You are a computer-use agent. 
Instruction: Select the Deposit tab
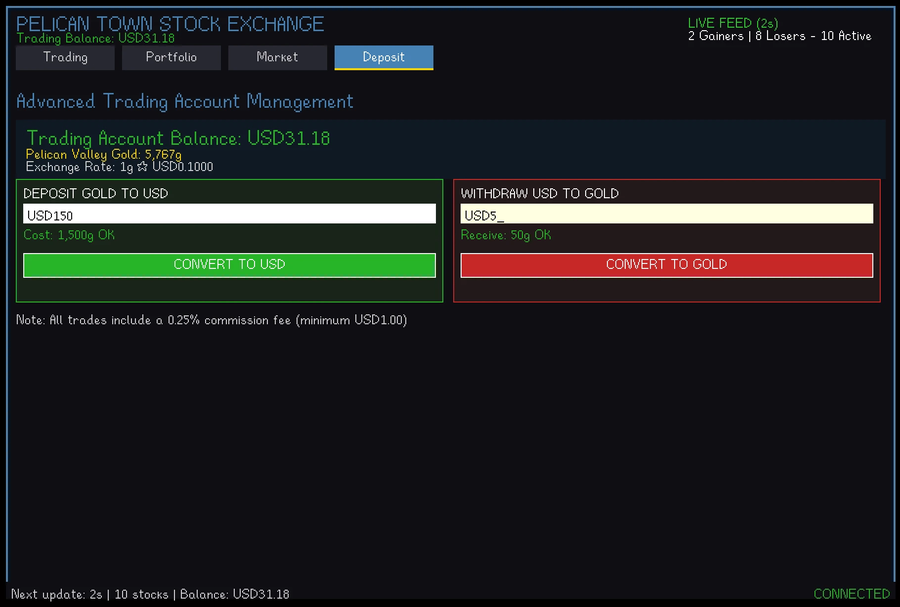coord(383,57)
